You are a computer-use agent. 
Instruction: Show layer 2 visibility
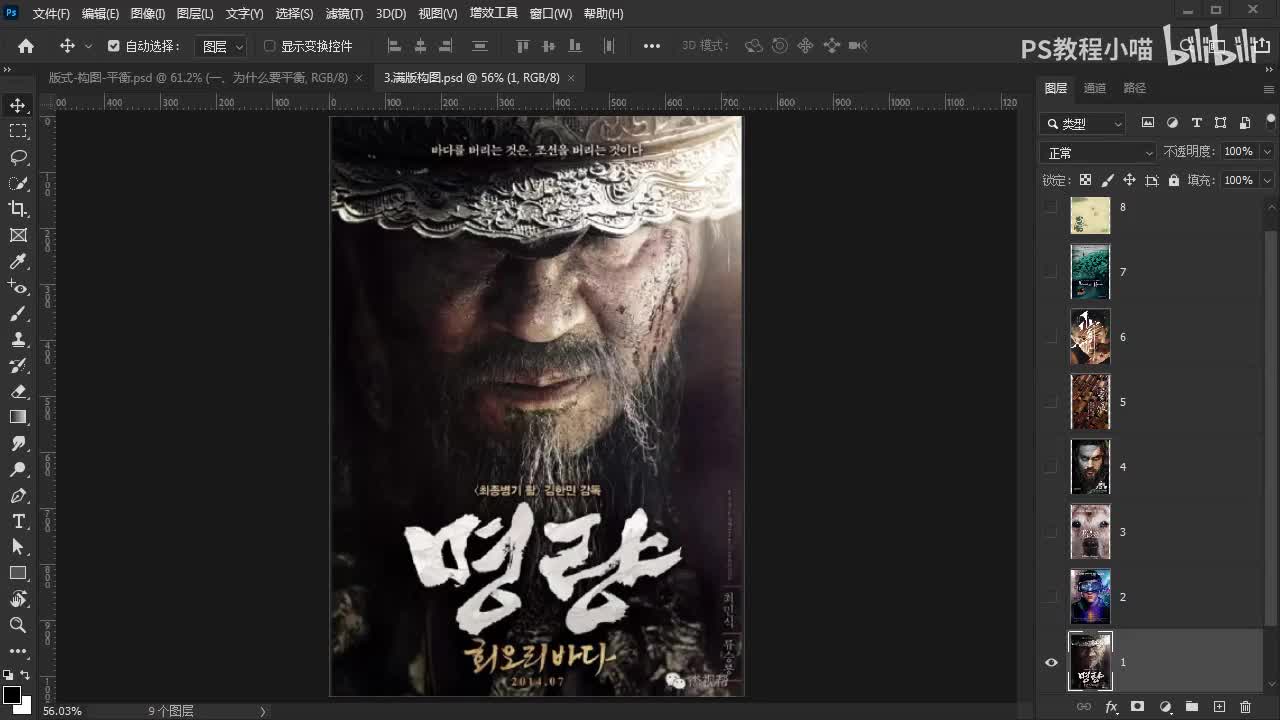(1051, 597)
